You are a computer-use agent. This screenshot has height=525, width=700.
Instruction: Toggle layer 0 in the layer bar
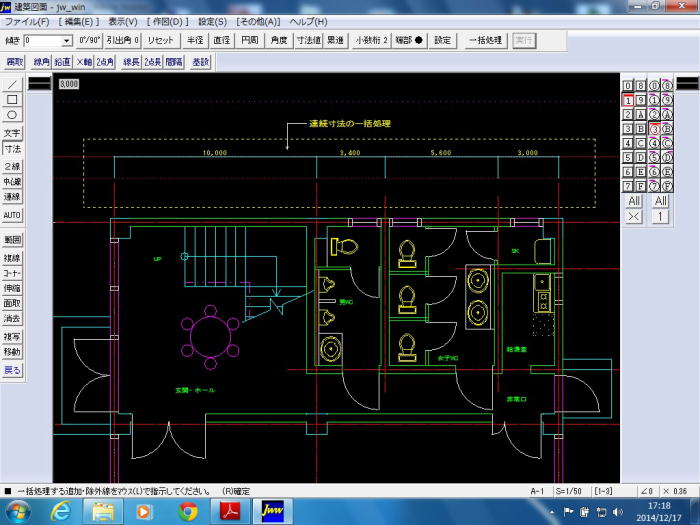coord(628,86)
